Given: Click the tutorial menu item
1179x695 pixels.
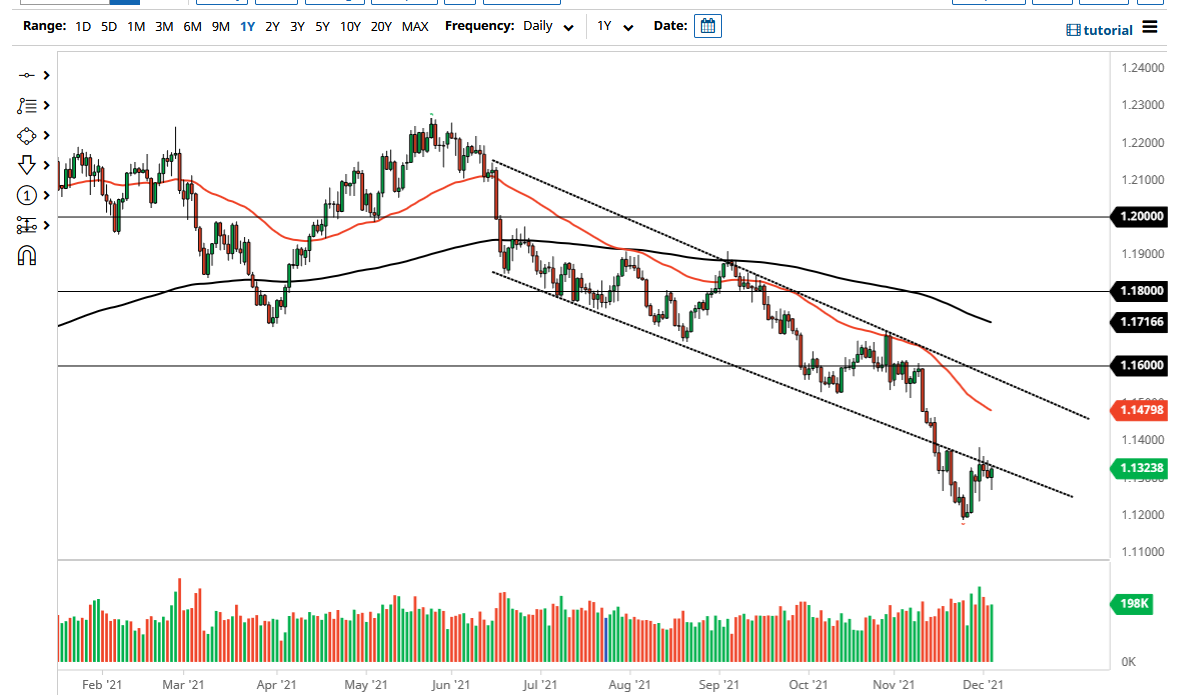Looking at the screenshot, I should click(x=1100, y=29).
